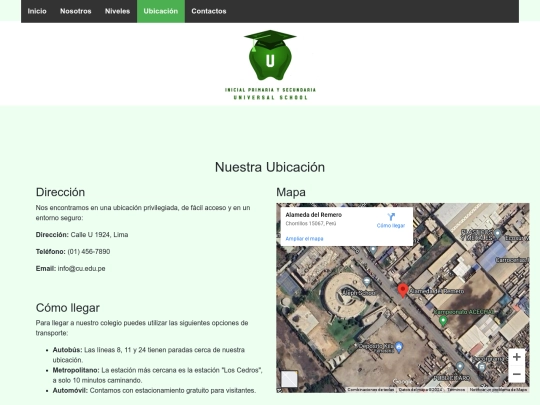Click the address Calle U 1924, Lima
Image resolution: width=540 pixels, height=405 pixels.
(99, 235)
